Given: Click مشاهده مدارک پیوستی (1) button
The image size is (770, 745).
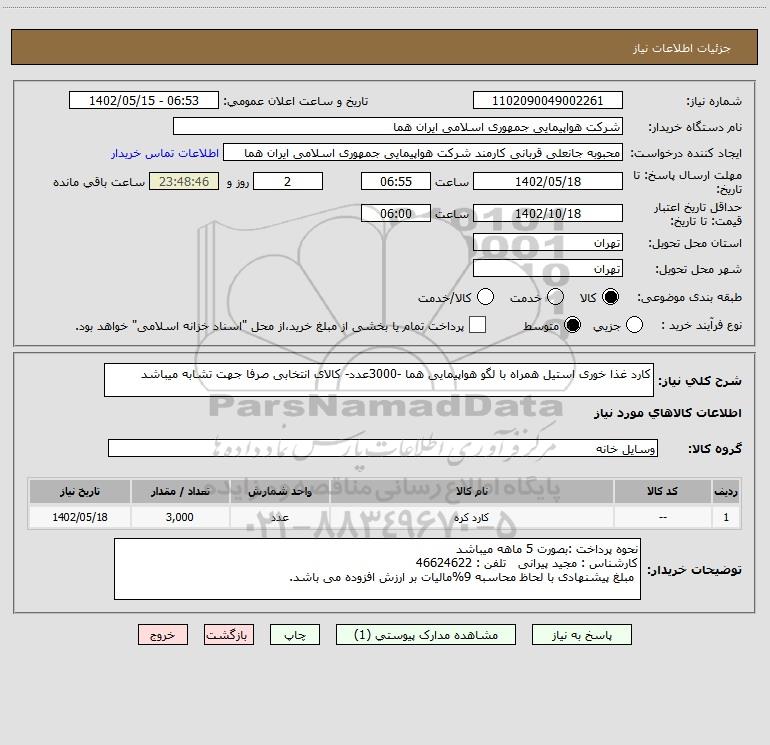Looking at the screenshot, I should click(426, 635).
